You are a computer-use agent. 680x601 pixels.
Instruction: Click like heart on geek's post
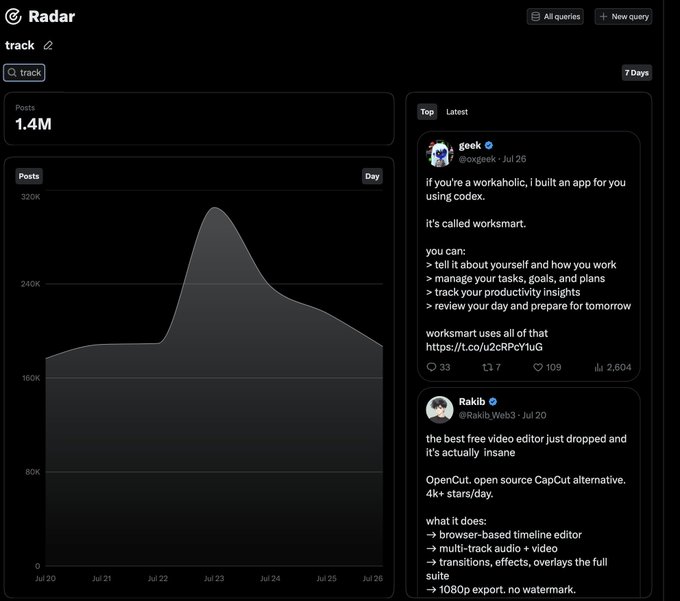coord(538,367)
